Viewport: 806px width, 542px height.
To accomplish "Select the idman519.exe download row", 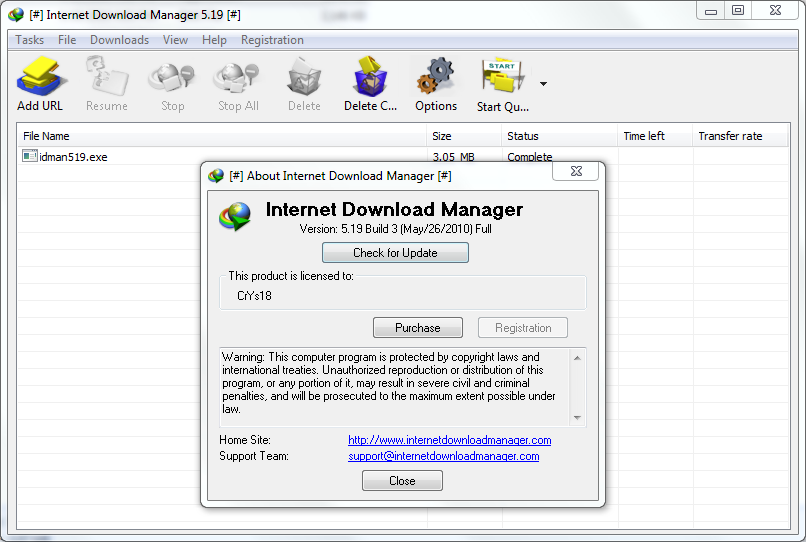I will click(x=402, y=156).
